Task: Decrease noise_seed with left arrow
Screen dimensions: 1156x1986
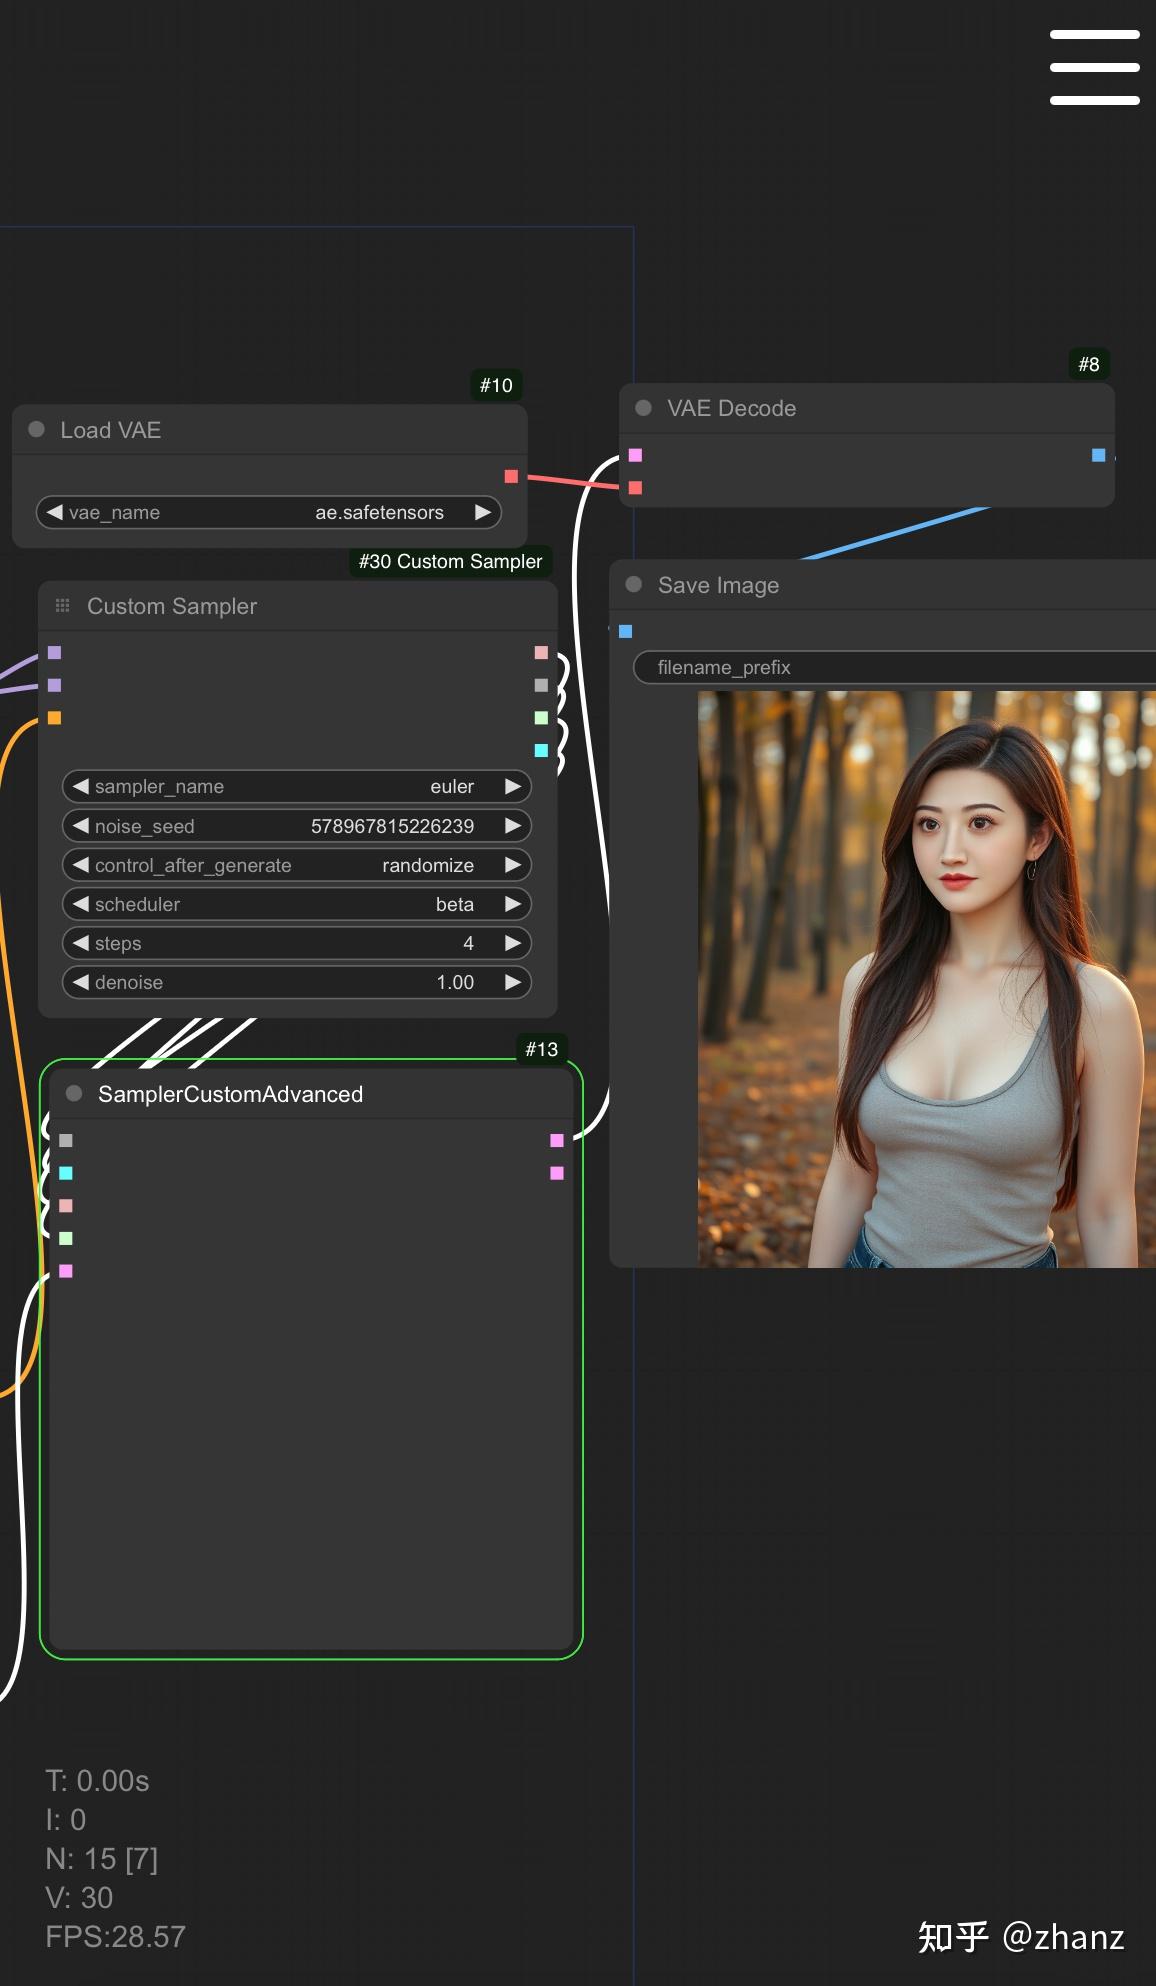Action: (x=81, y=826)
